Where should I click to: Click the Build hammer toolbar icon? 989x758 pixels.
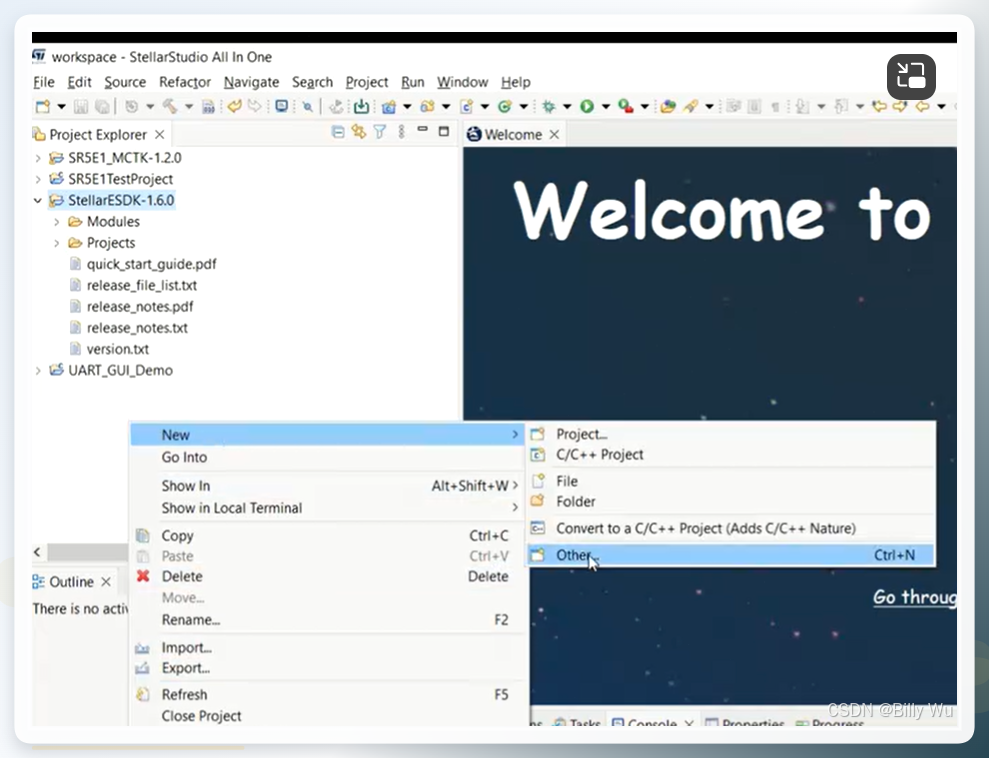tap(170, 107)
